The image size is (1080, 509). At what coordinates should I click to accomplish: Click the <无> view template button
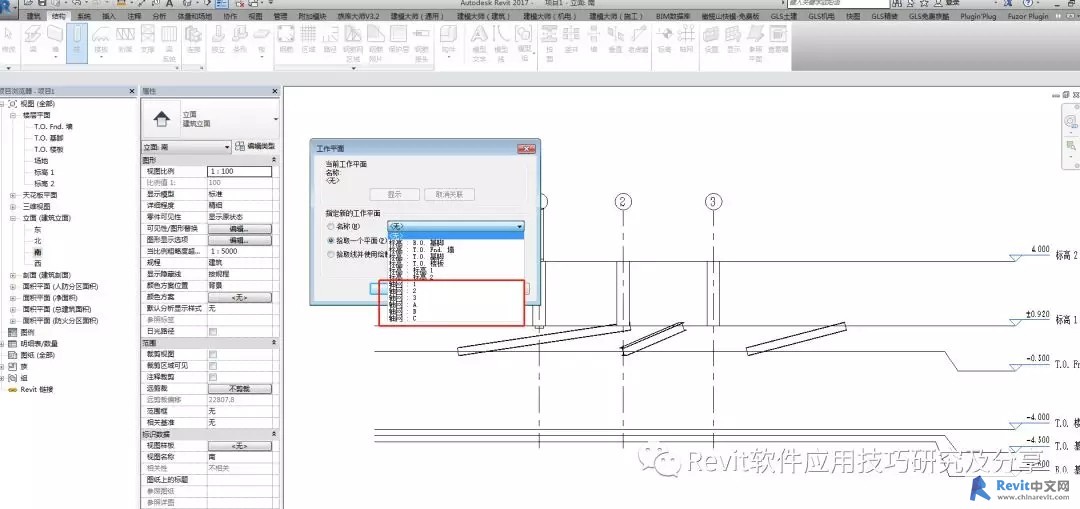click(239, 446)
